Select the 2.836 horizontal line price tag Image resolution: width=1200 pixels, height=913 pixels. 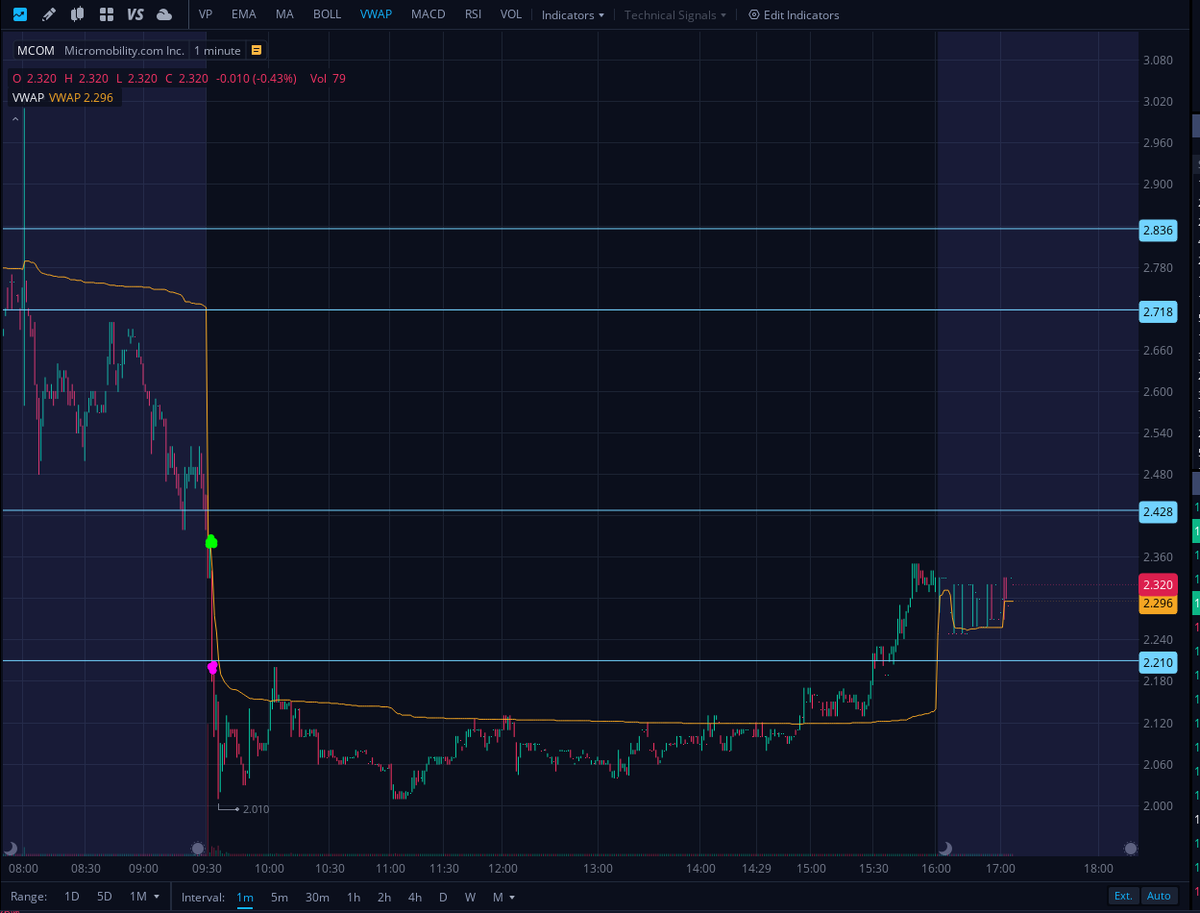coord(1158,231)
